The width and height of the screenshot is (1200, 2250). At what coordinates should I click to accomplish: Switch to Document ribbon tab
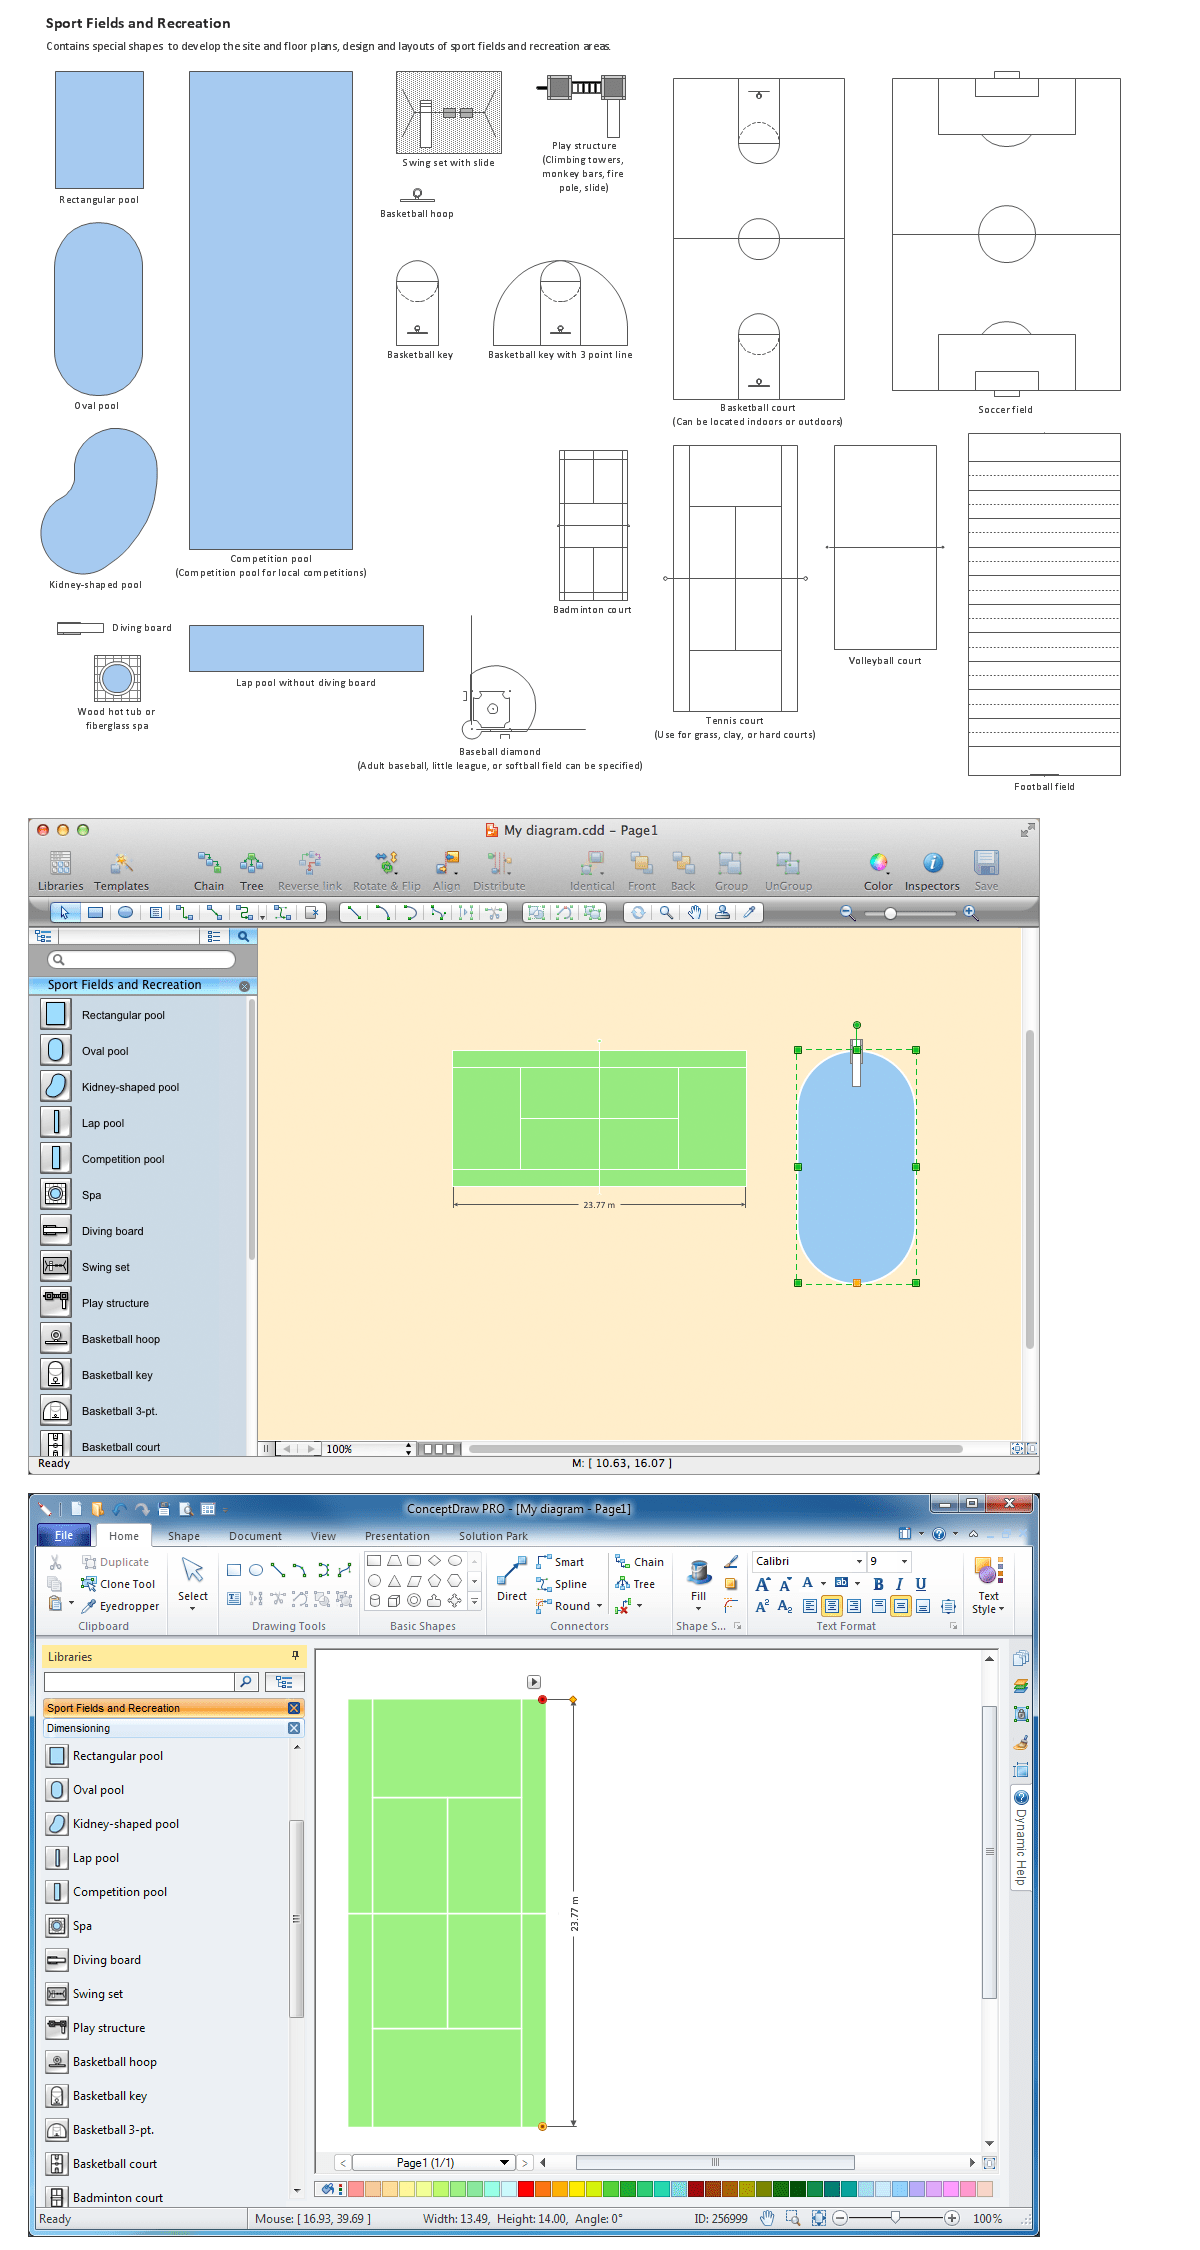255,1536
